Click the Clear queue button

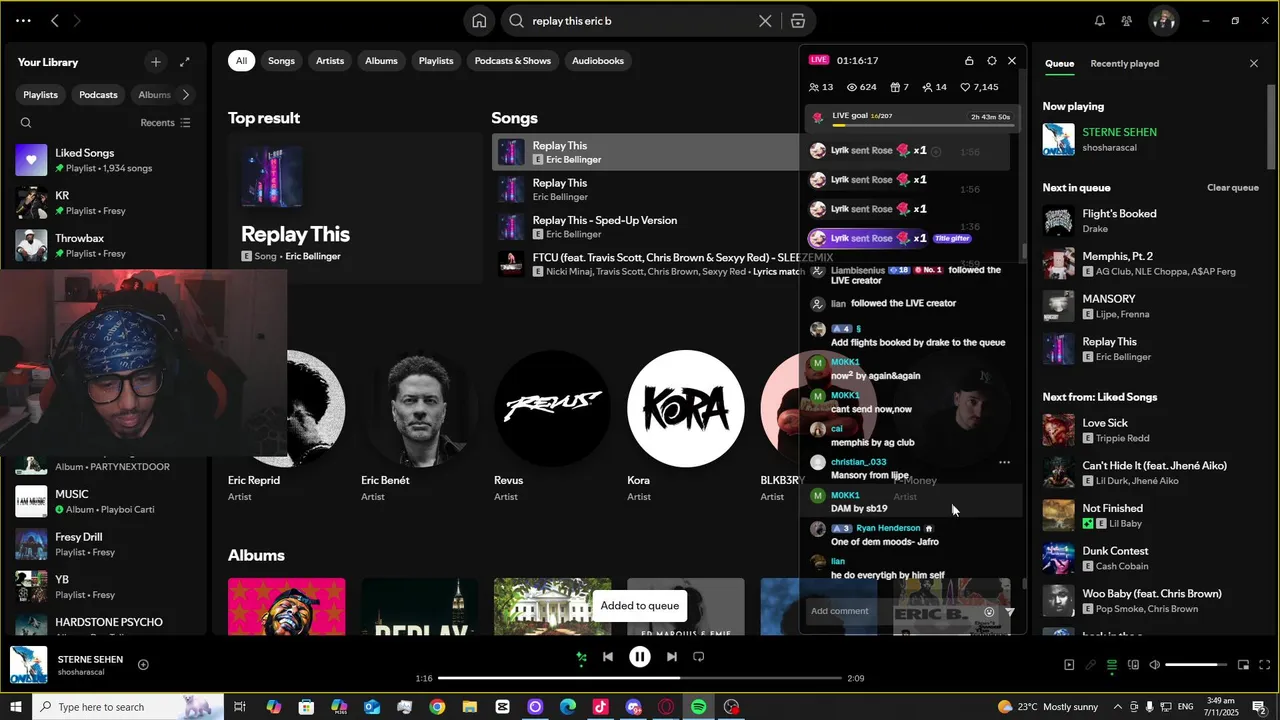pyautogui.click(x=1232, y=188)
